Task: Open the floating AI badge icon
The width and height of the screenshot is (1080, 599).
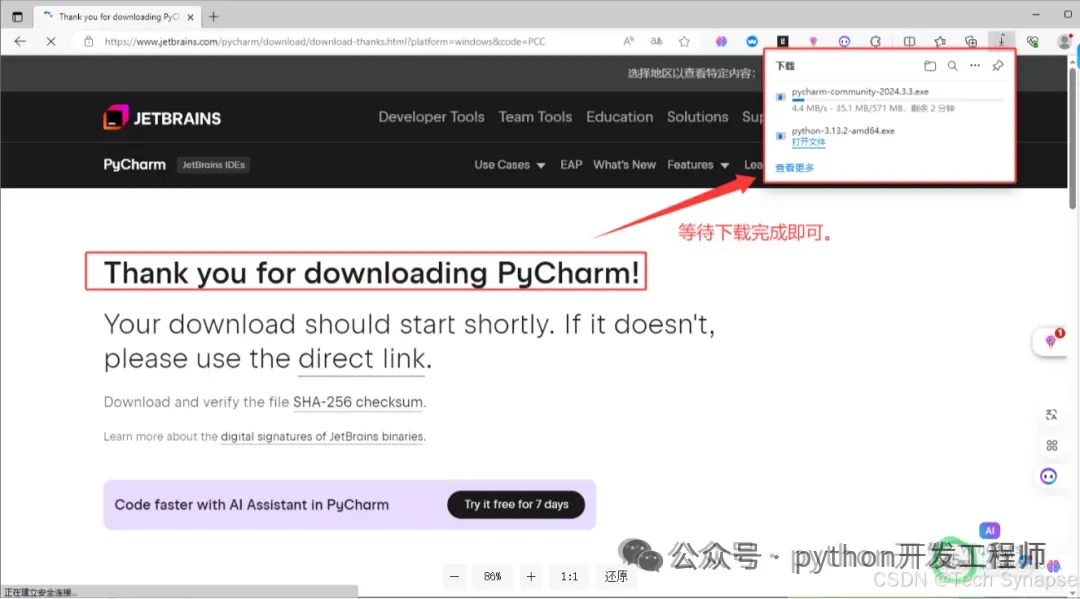Action: click(990, 531)
